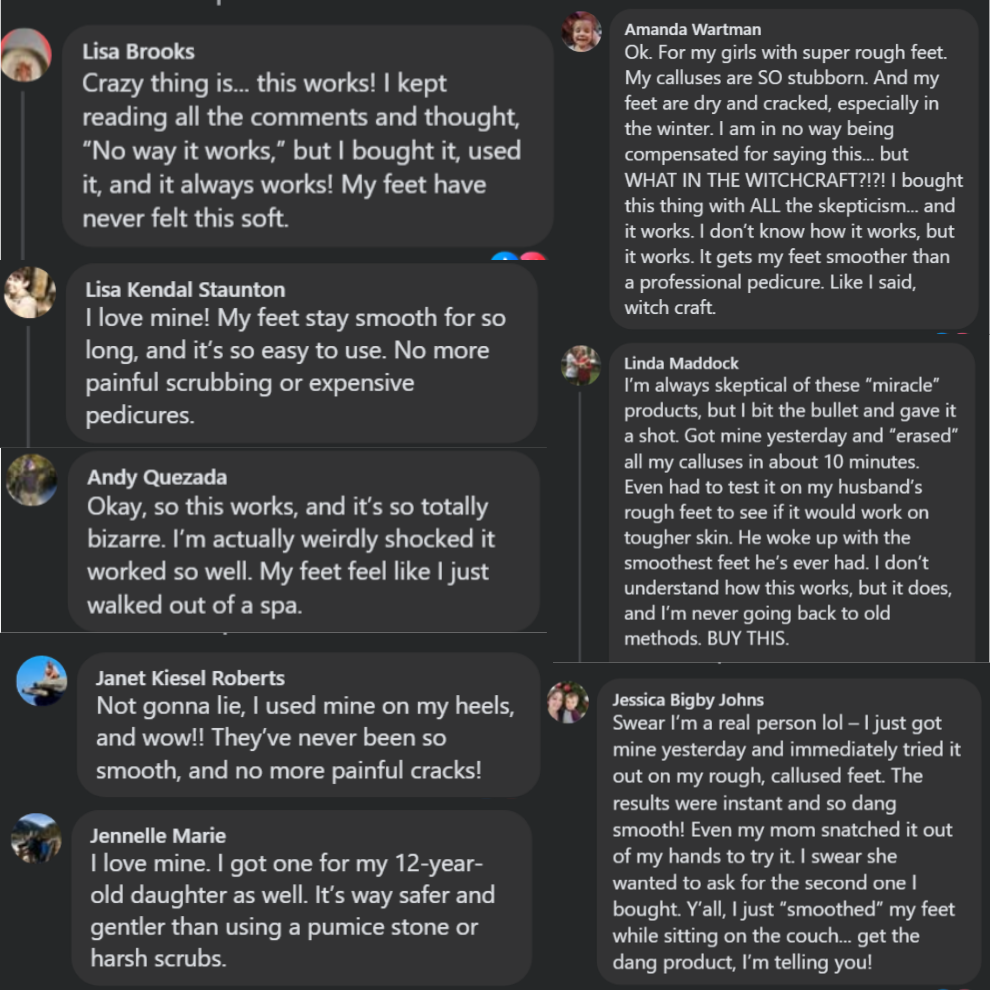This screenshot has height=990, width=990.
Task: Click the Amanda Wartman name
Action: tap(692, 30)
